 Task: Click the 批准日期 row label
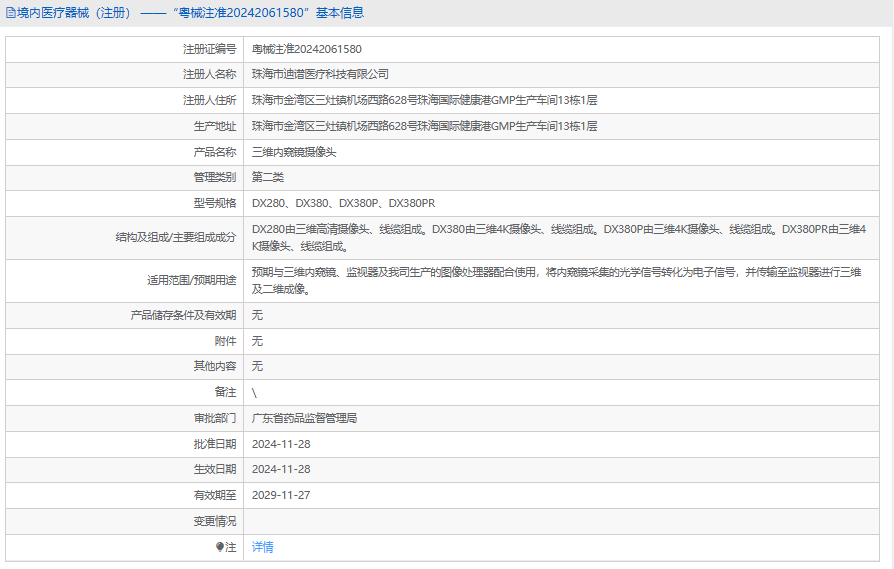pos(214,444)
